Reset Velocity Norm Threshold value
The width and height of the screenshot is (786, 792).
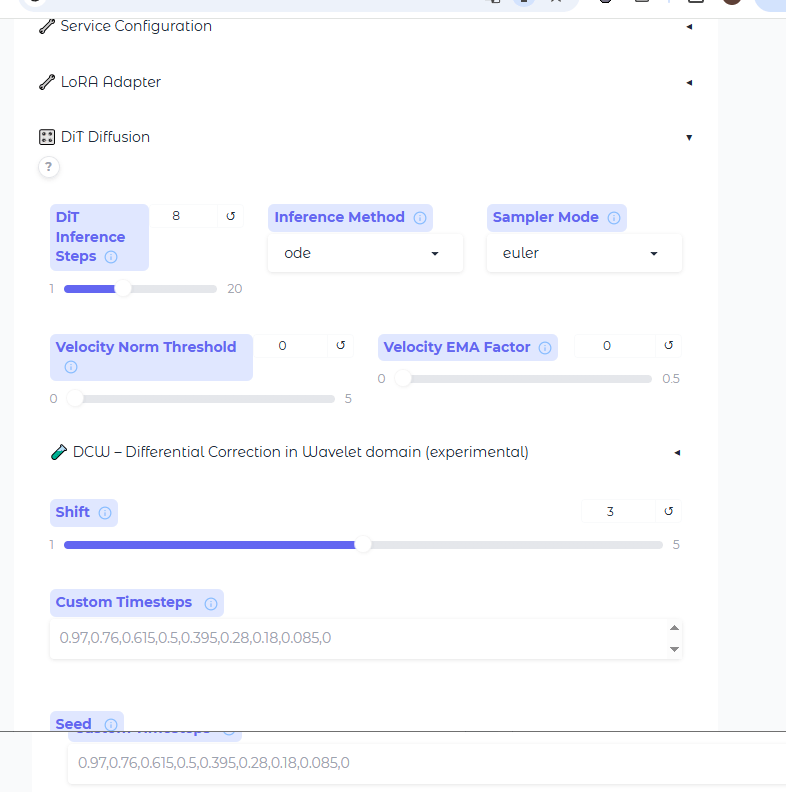[340, 345]
